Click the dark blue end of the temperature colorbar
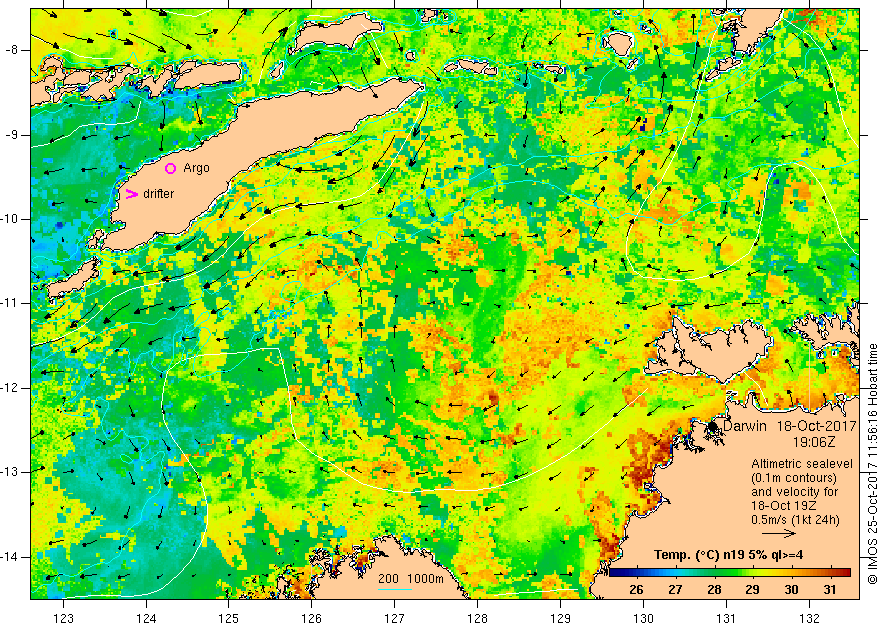Screen dimensions: 880x630 (x=614, y=573)
